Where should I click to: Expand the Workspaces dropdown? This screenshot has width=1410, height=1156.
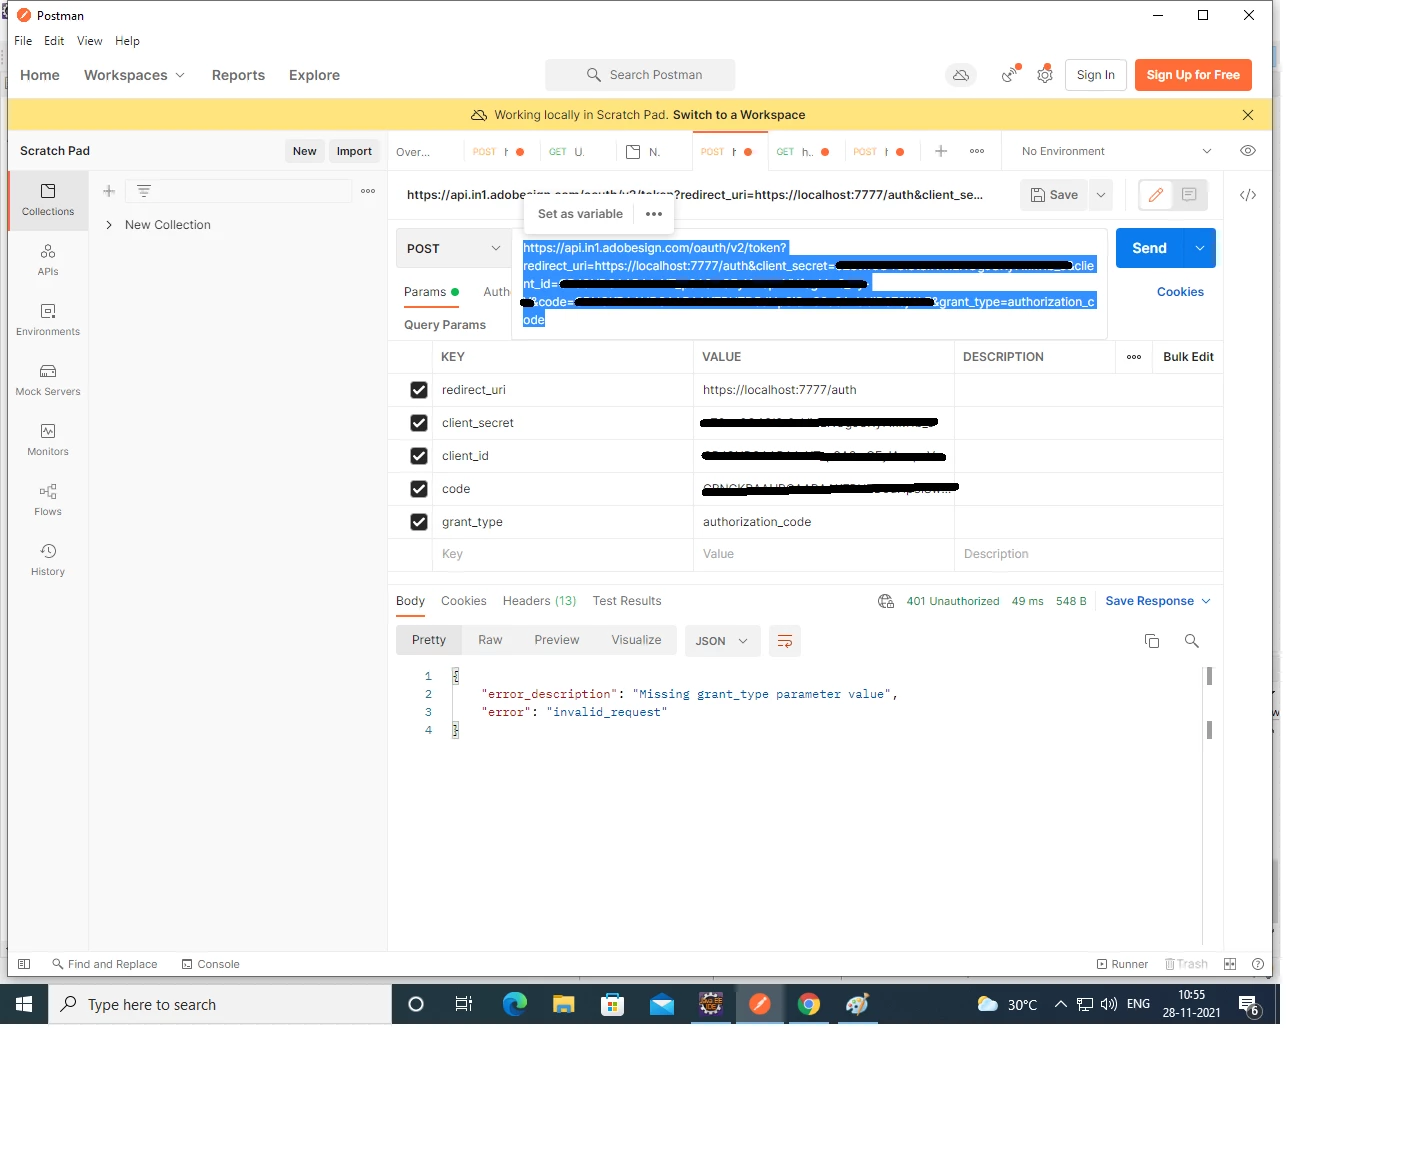coord(134,75)
